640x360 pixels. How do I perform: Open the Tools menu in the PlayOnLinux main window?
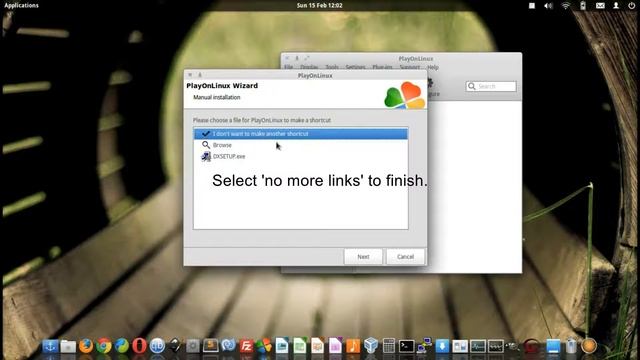point(332,67)
